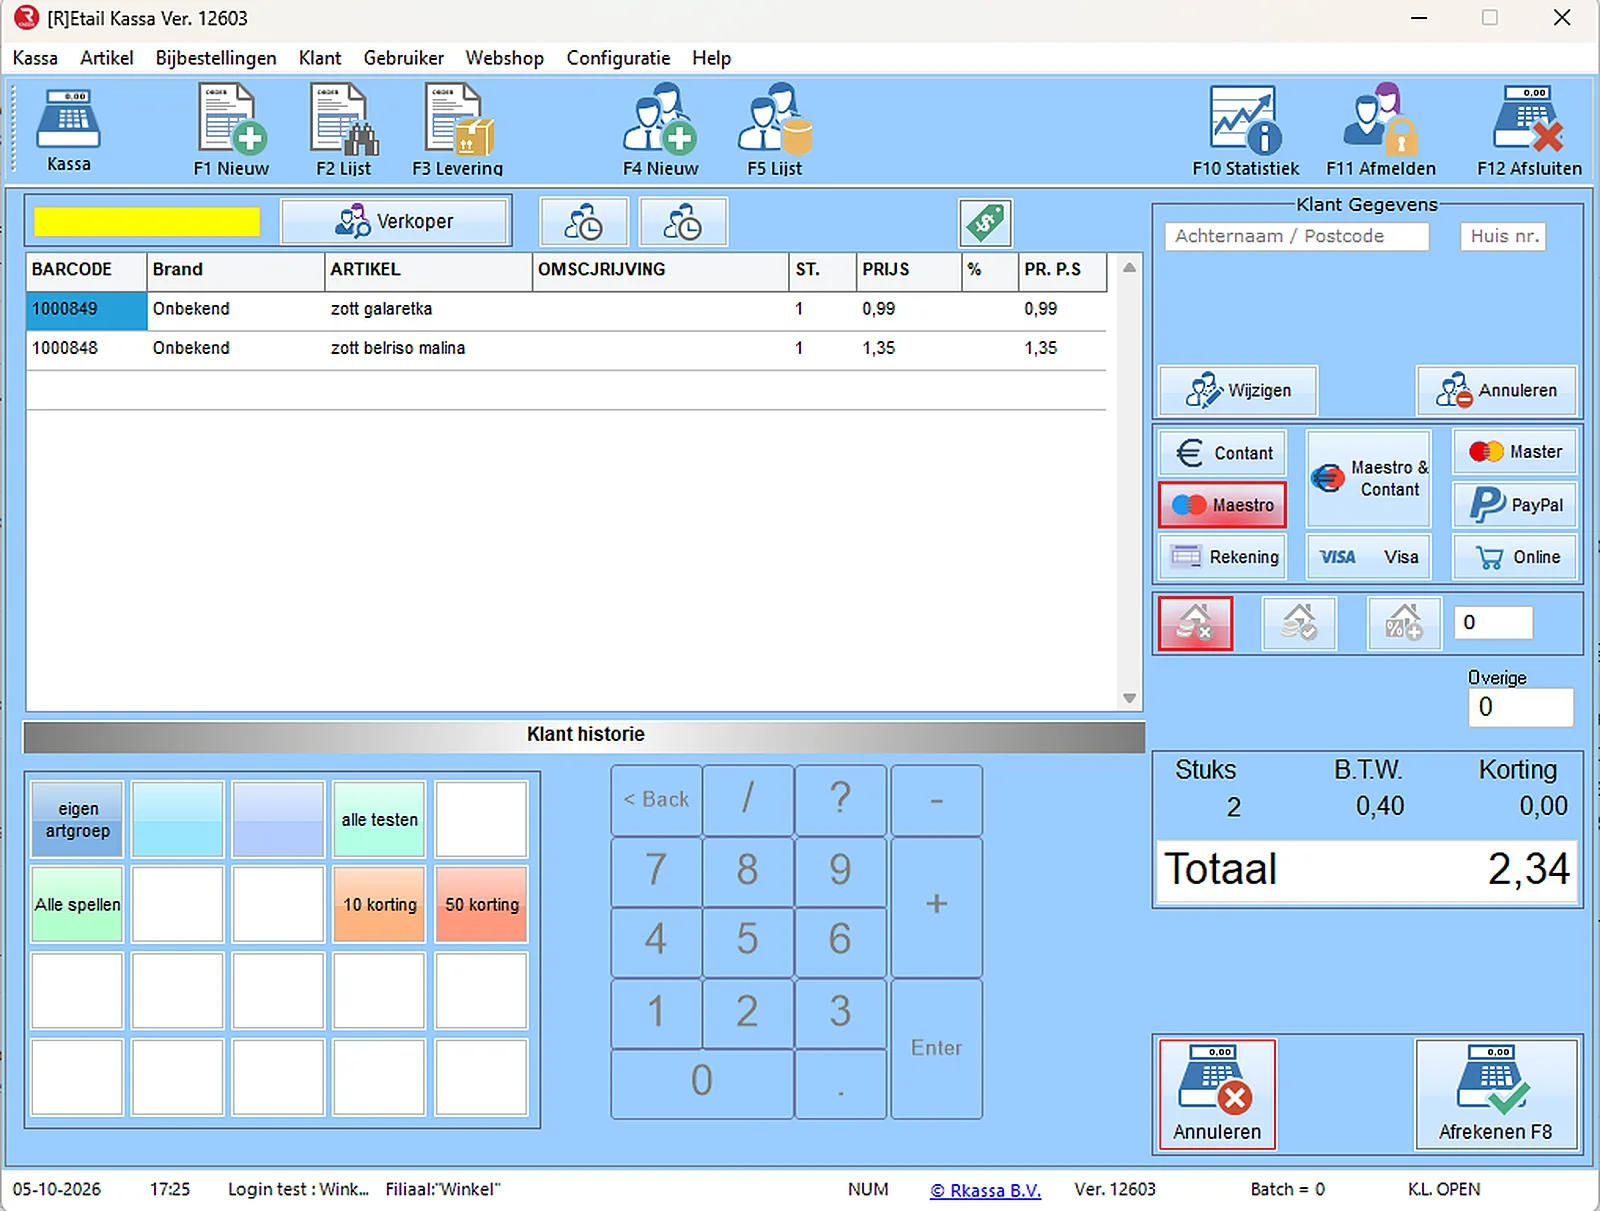Tap the Enter key on numpad
Image resolution: width=1600 pixels, height=1211 pixels.
[x=936, y=1048]
